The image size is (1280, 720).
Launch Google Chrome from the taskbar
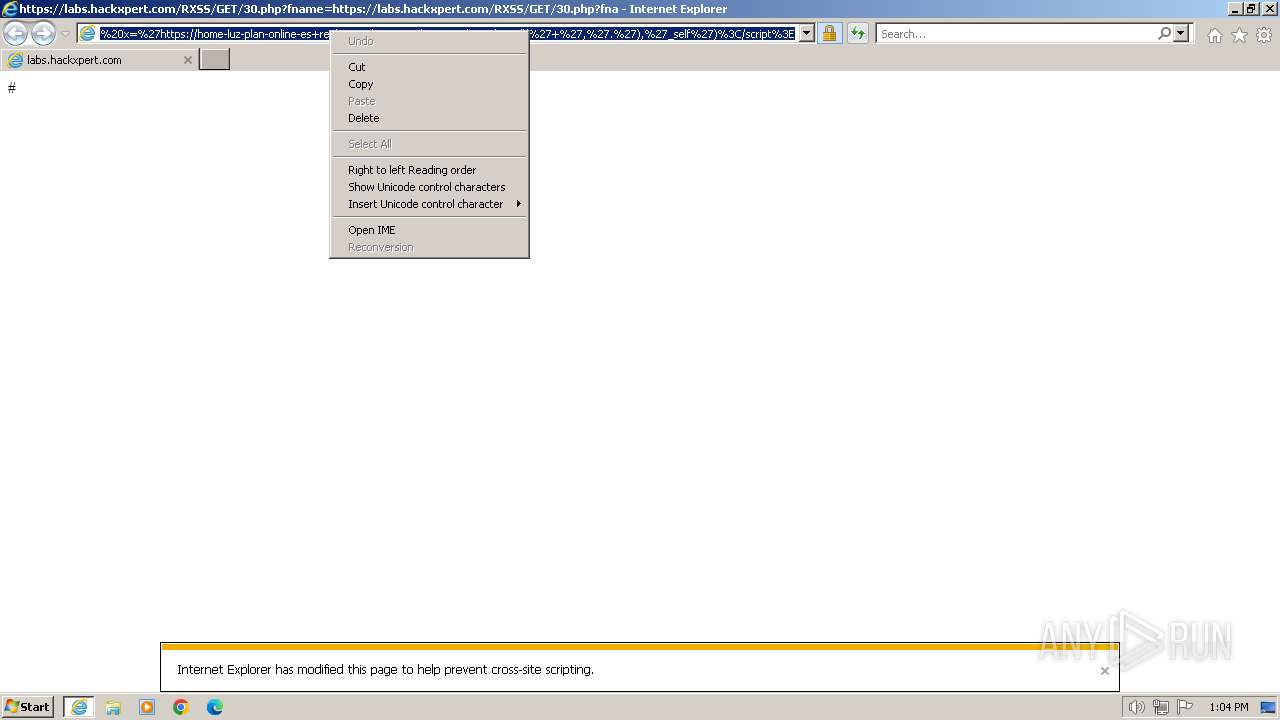pos(181,707)
